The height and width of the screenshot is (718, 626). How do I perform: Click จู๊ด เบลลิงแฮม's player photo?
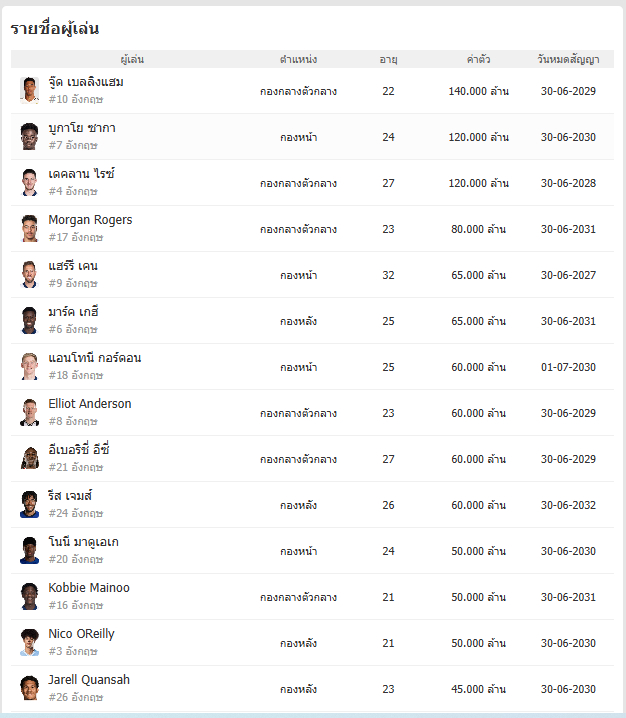(29, 91)
